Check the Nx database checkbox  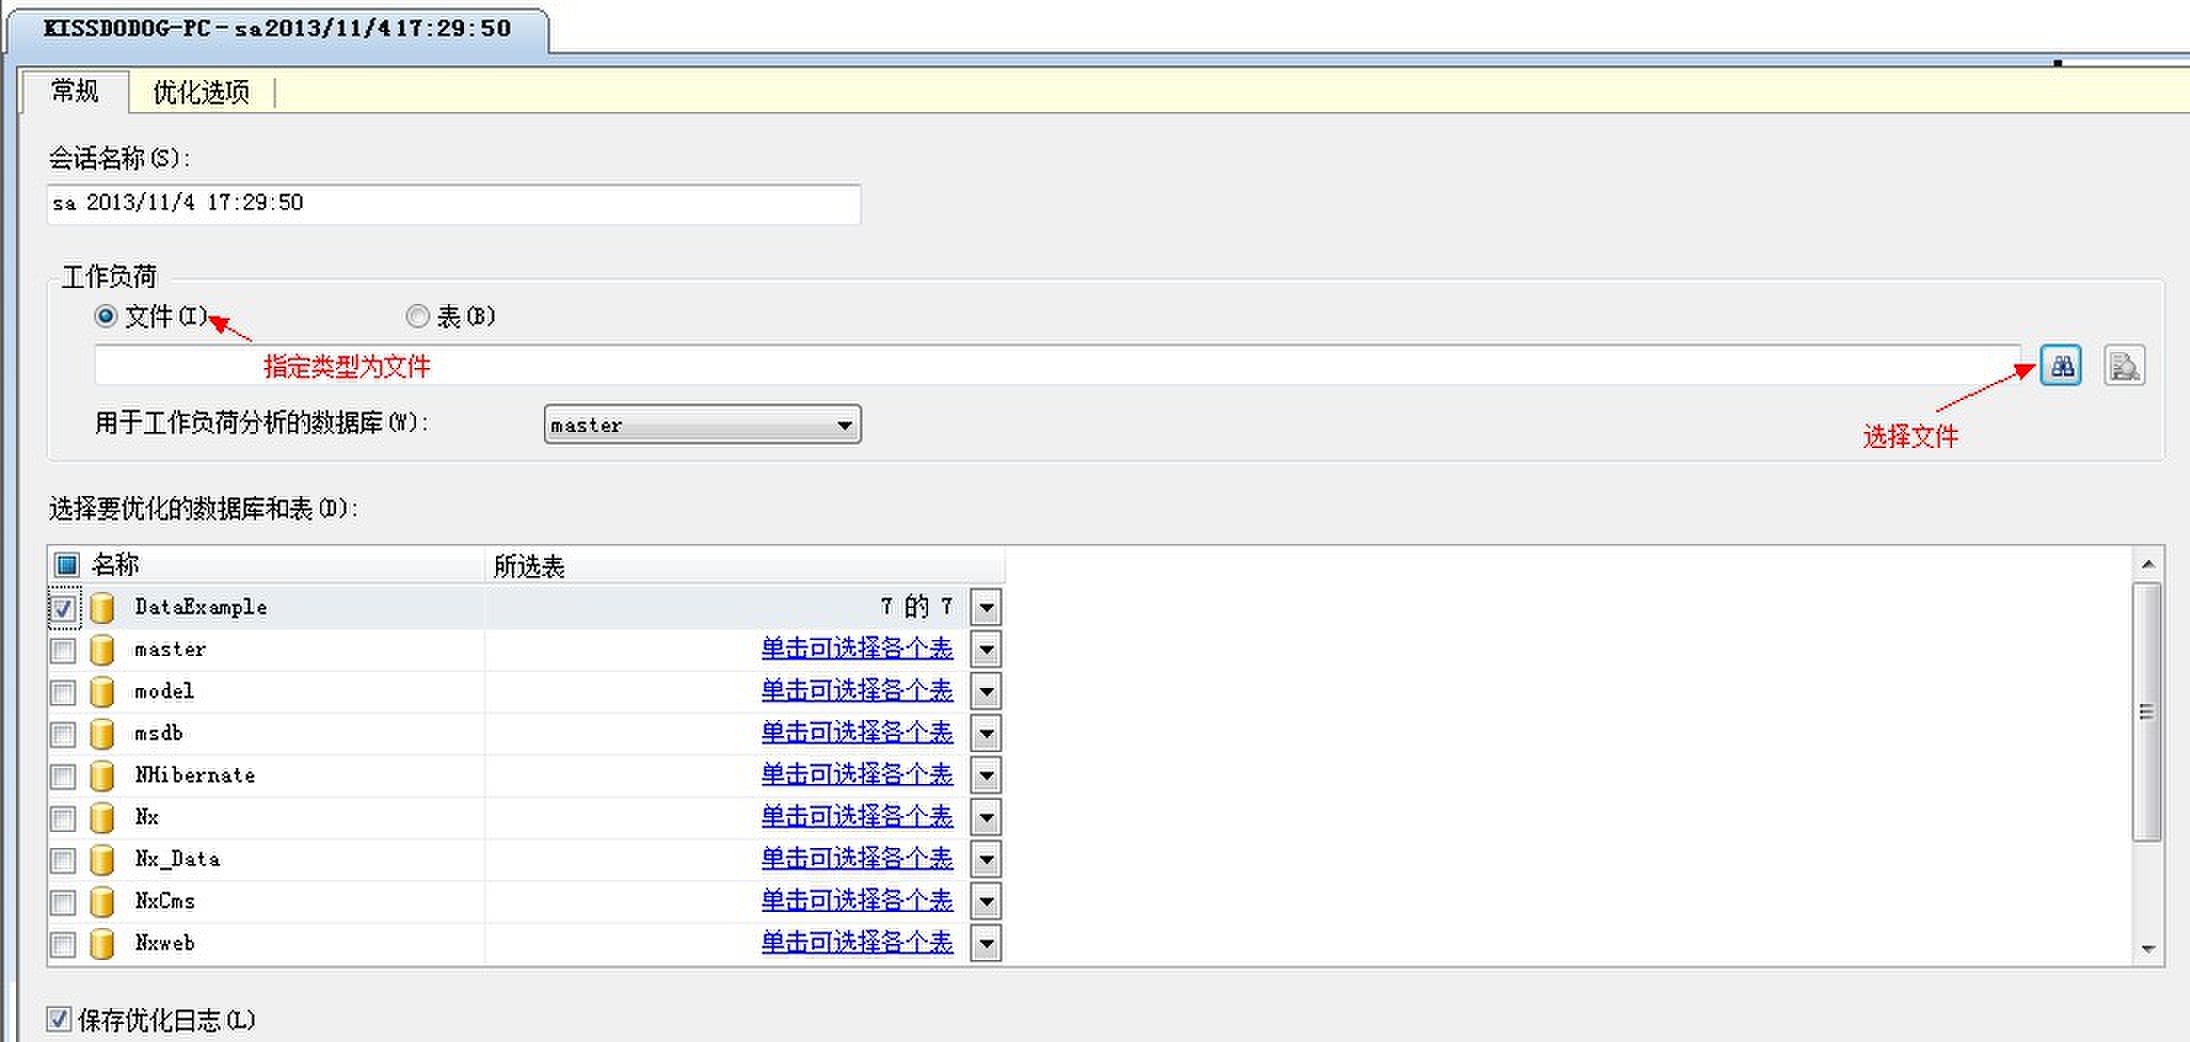63,818
